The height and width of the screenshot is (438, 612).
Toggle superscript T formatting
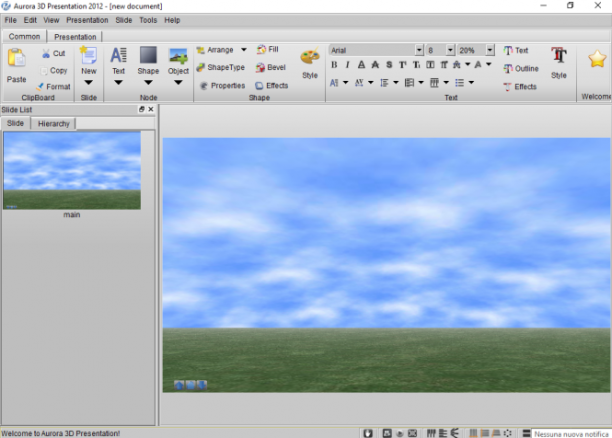click(403, 65)
